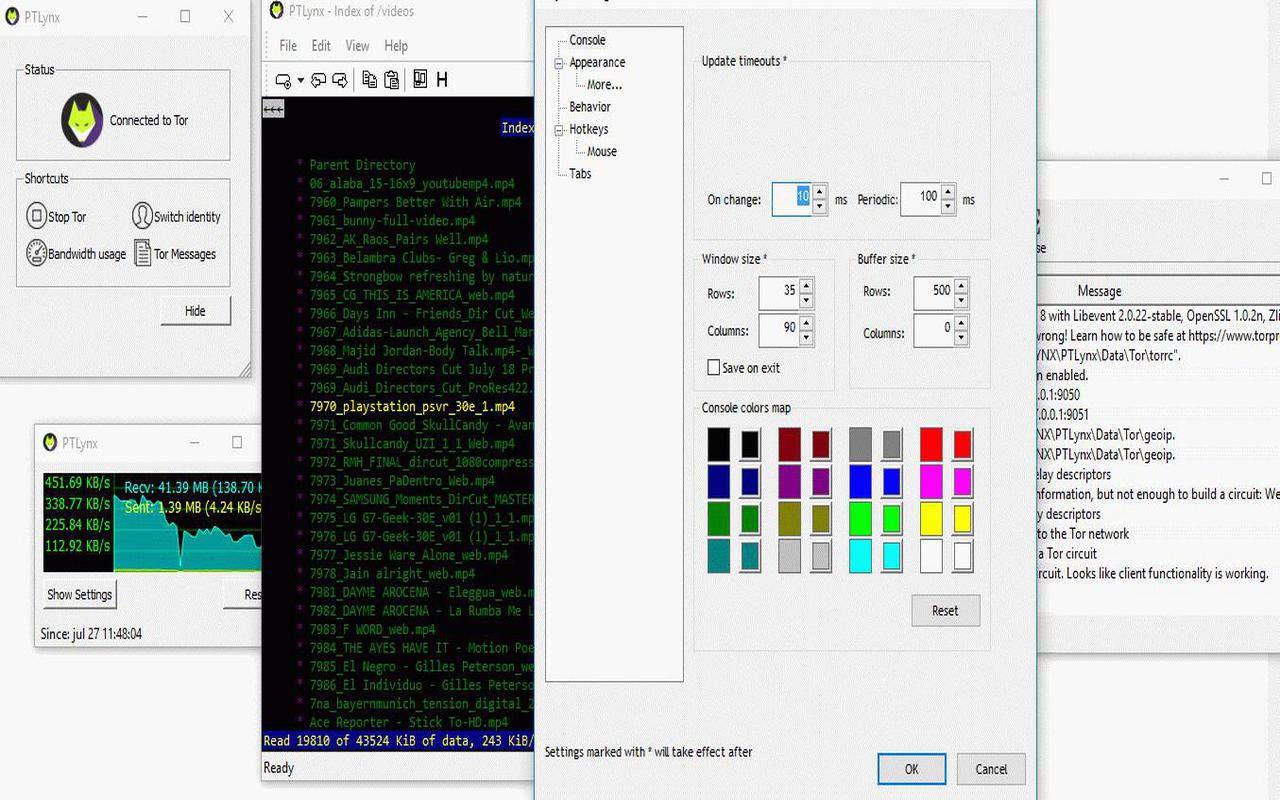Viewport: 1280px width, 800px height.
Task: Click the Switch identity person icon
Action: 141,216
